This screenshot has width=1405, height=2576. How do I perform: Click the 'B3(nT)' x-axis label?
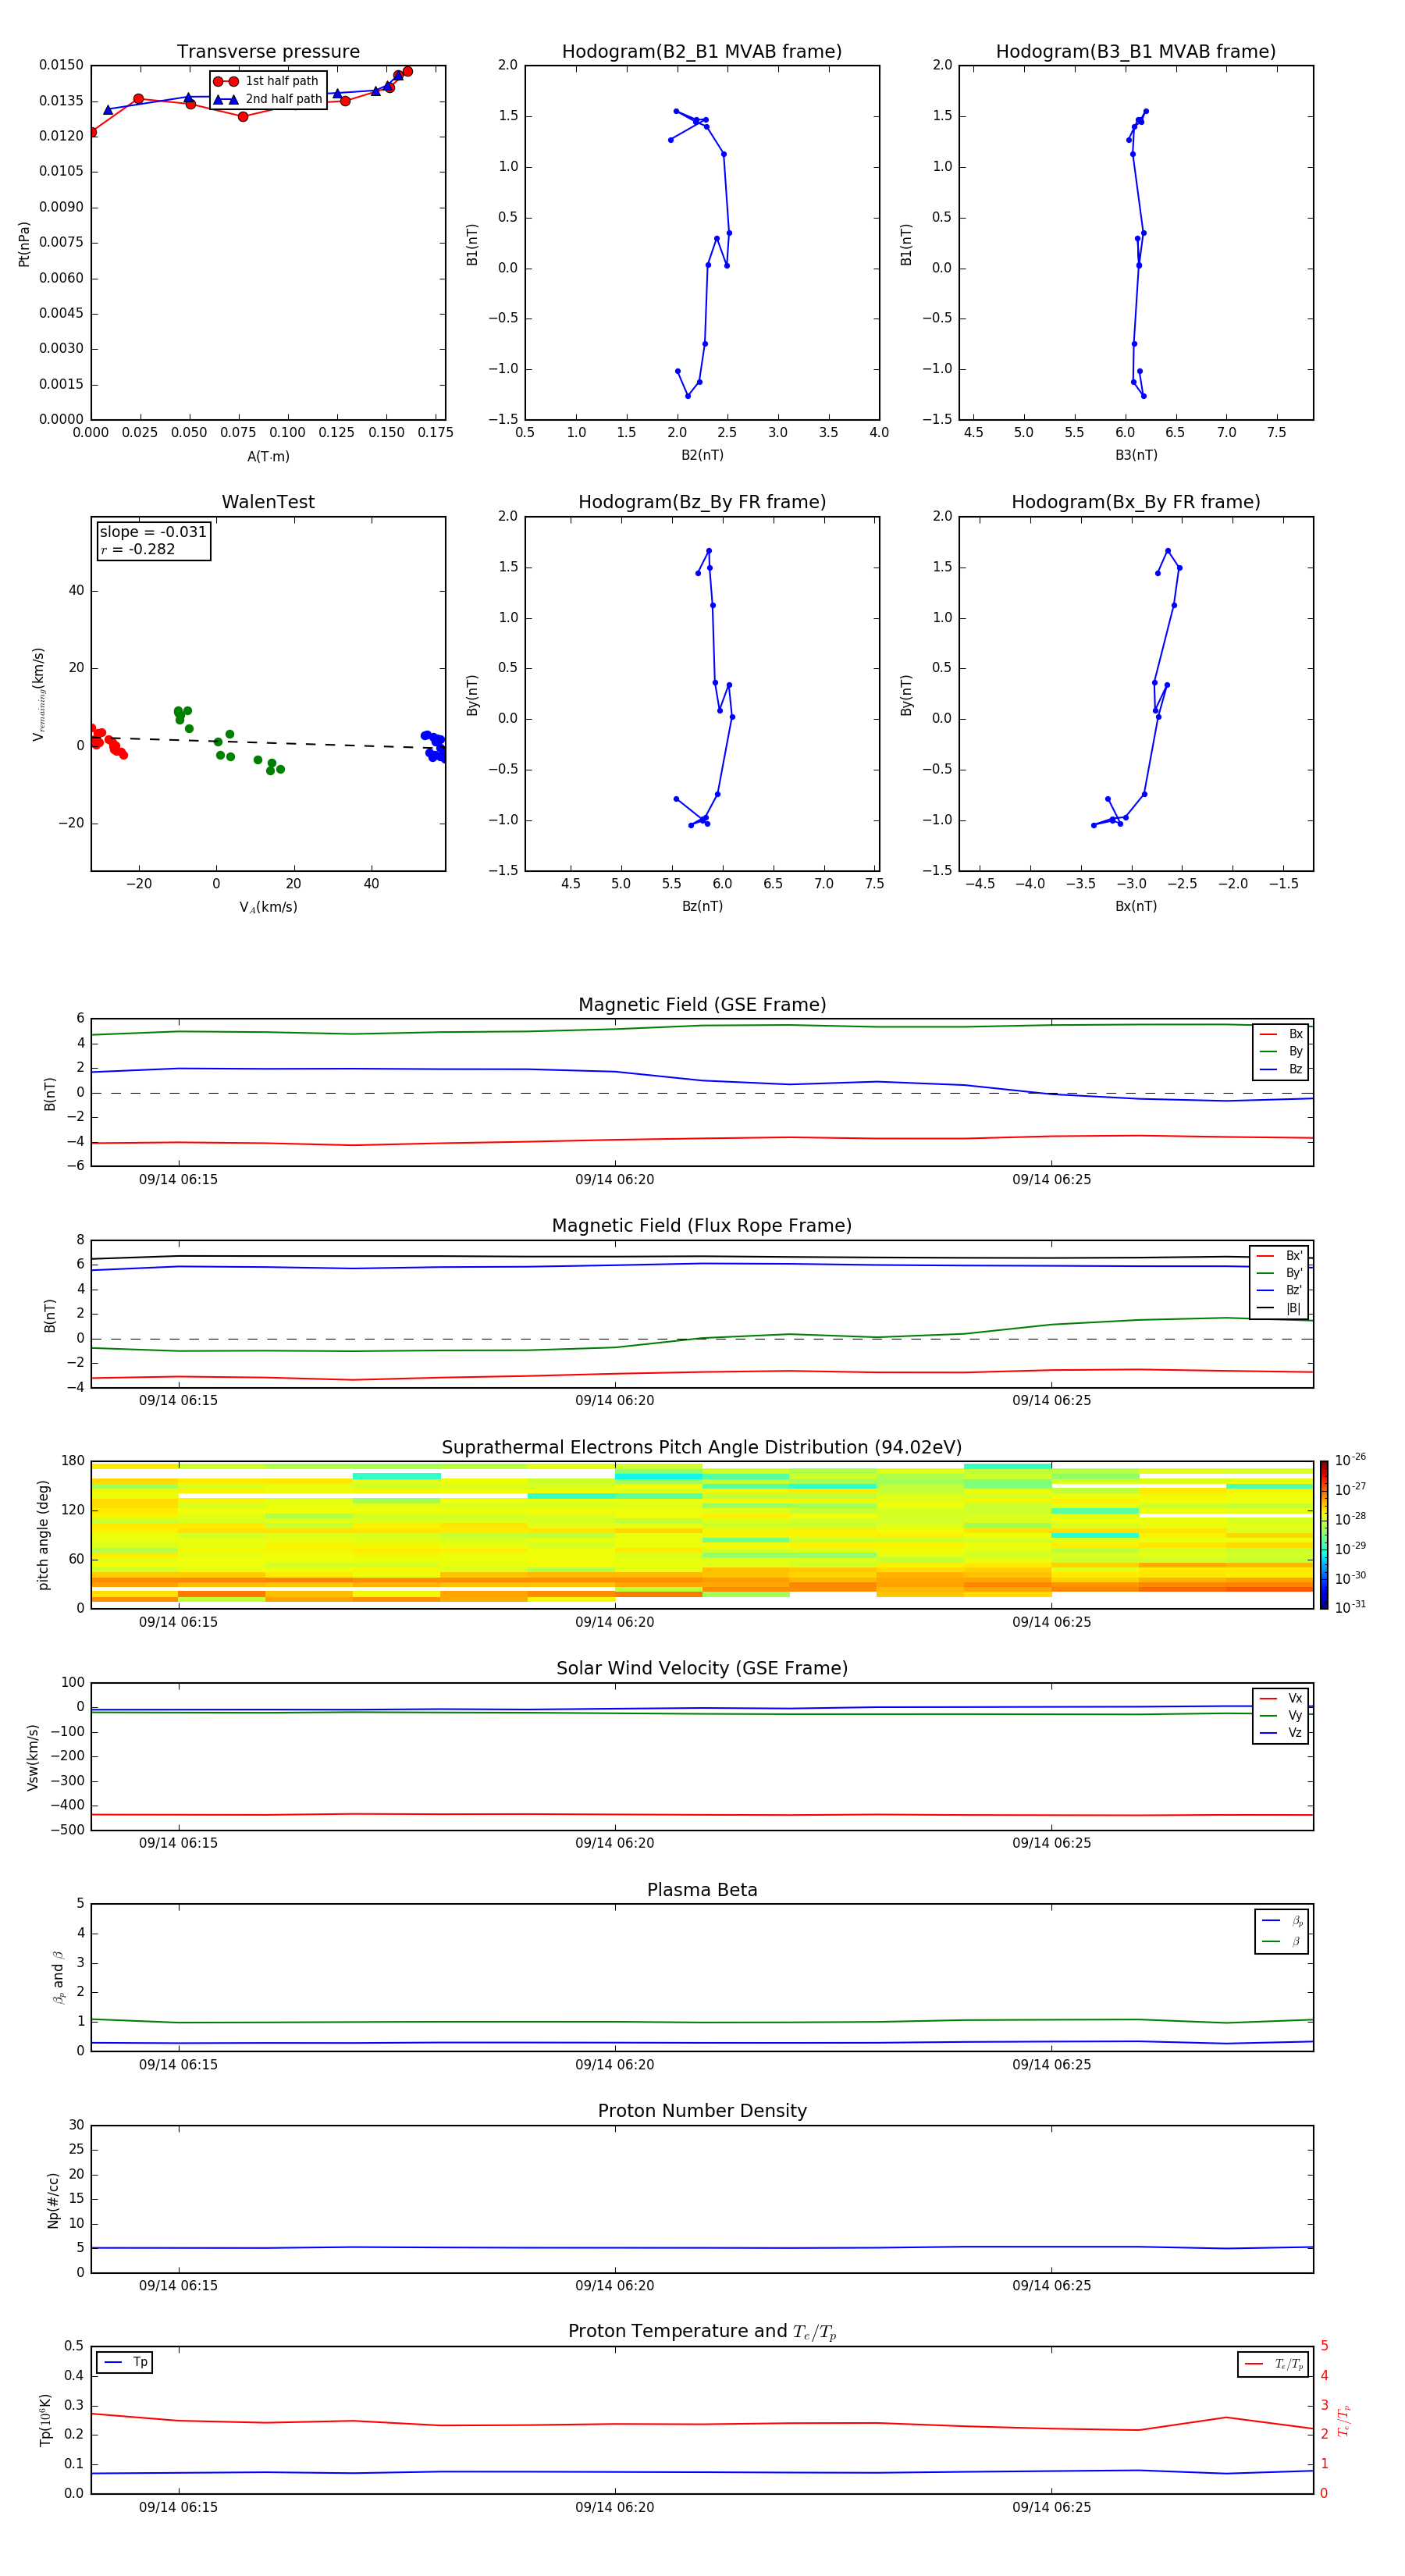1136,455
